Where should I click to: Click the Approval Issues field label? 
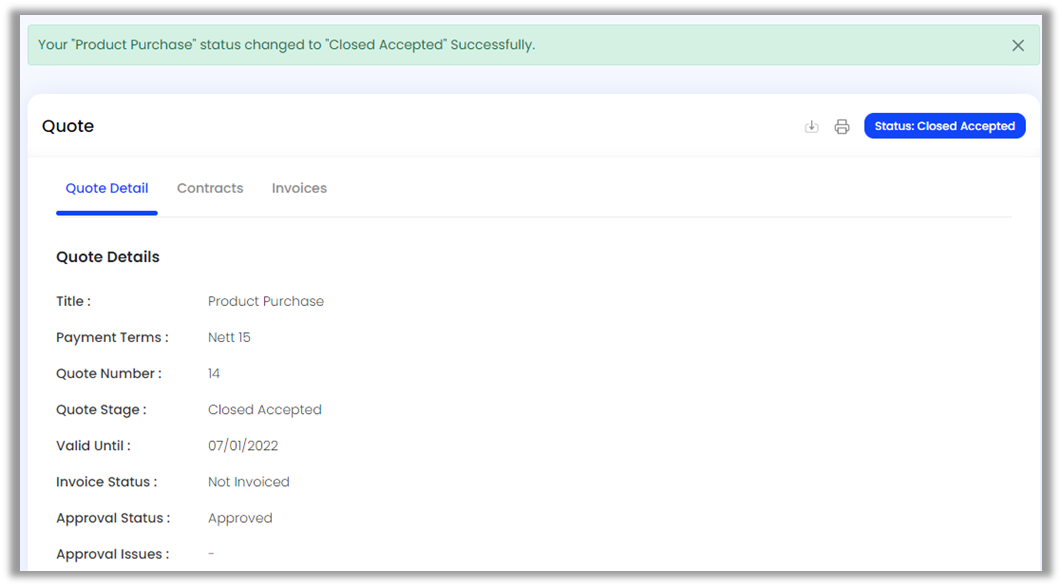pyautogui.click(x=112, y=554)
